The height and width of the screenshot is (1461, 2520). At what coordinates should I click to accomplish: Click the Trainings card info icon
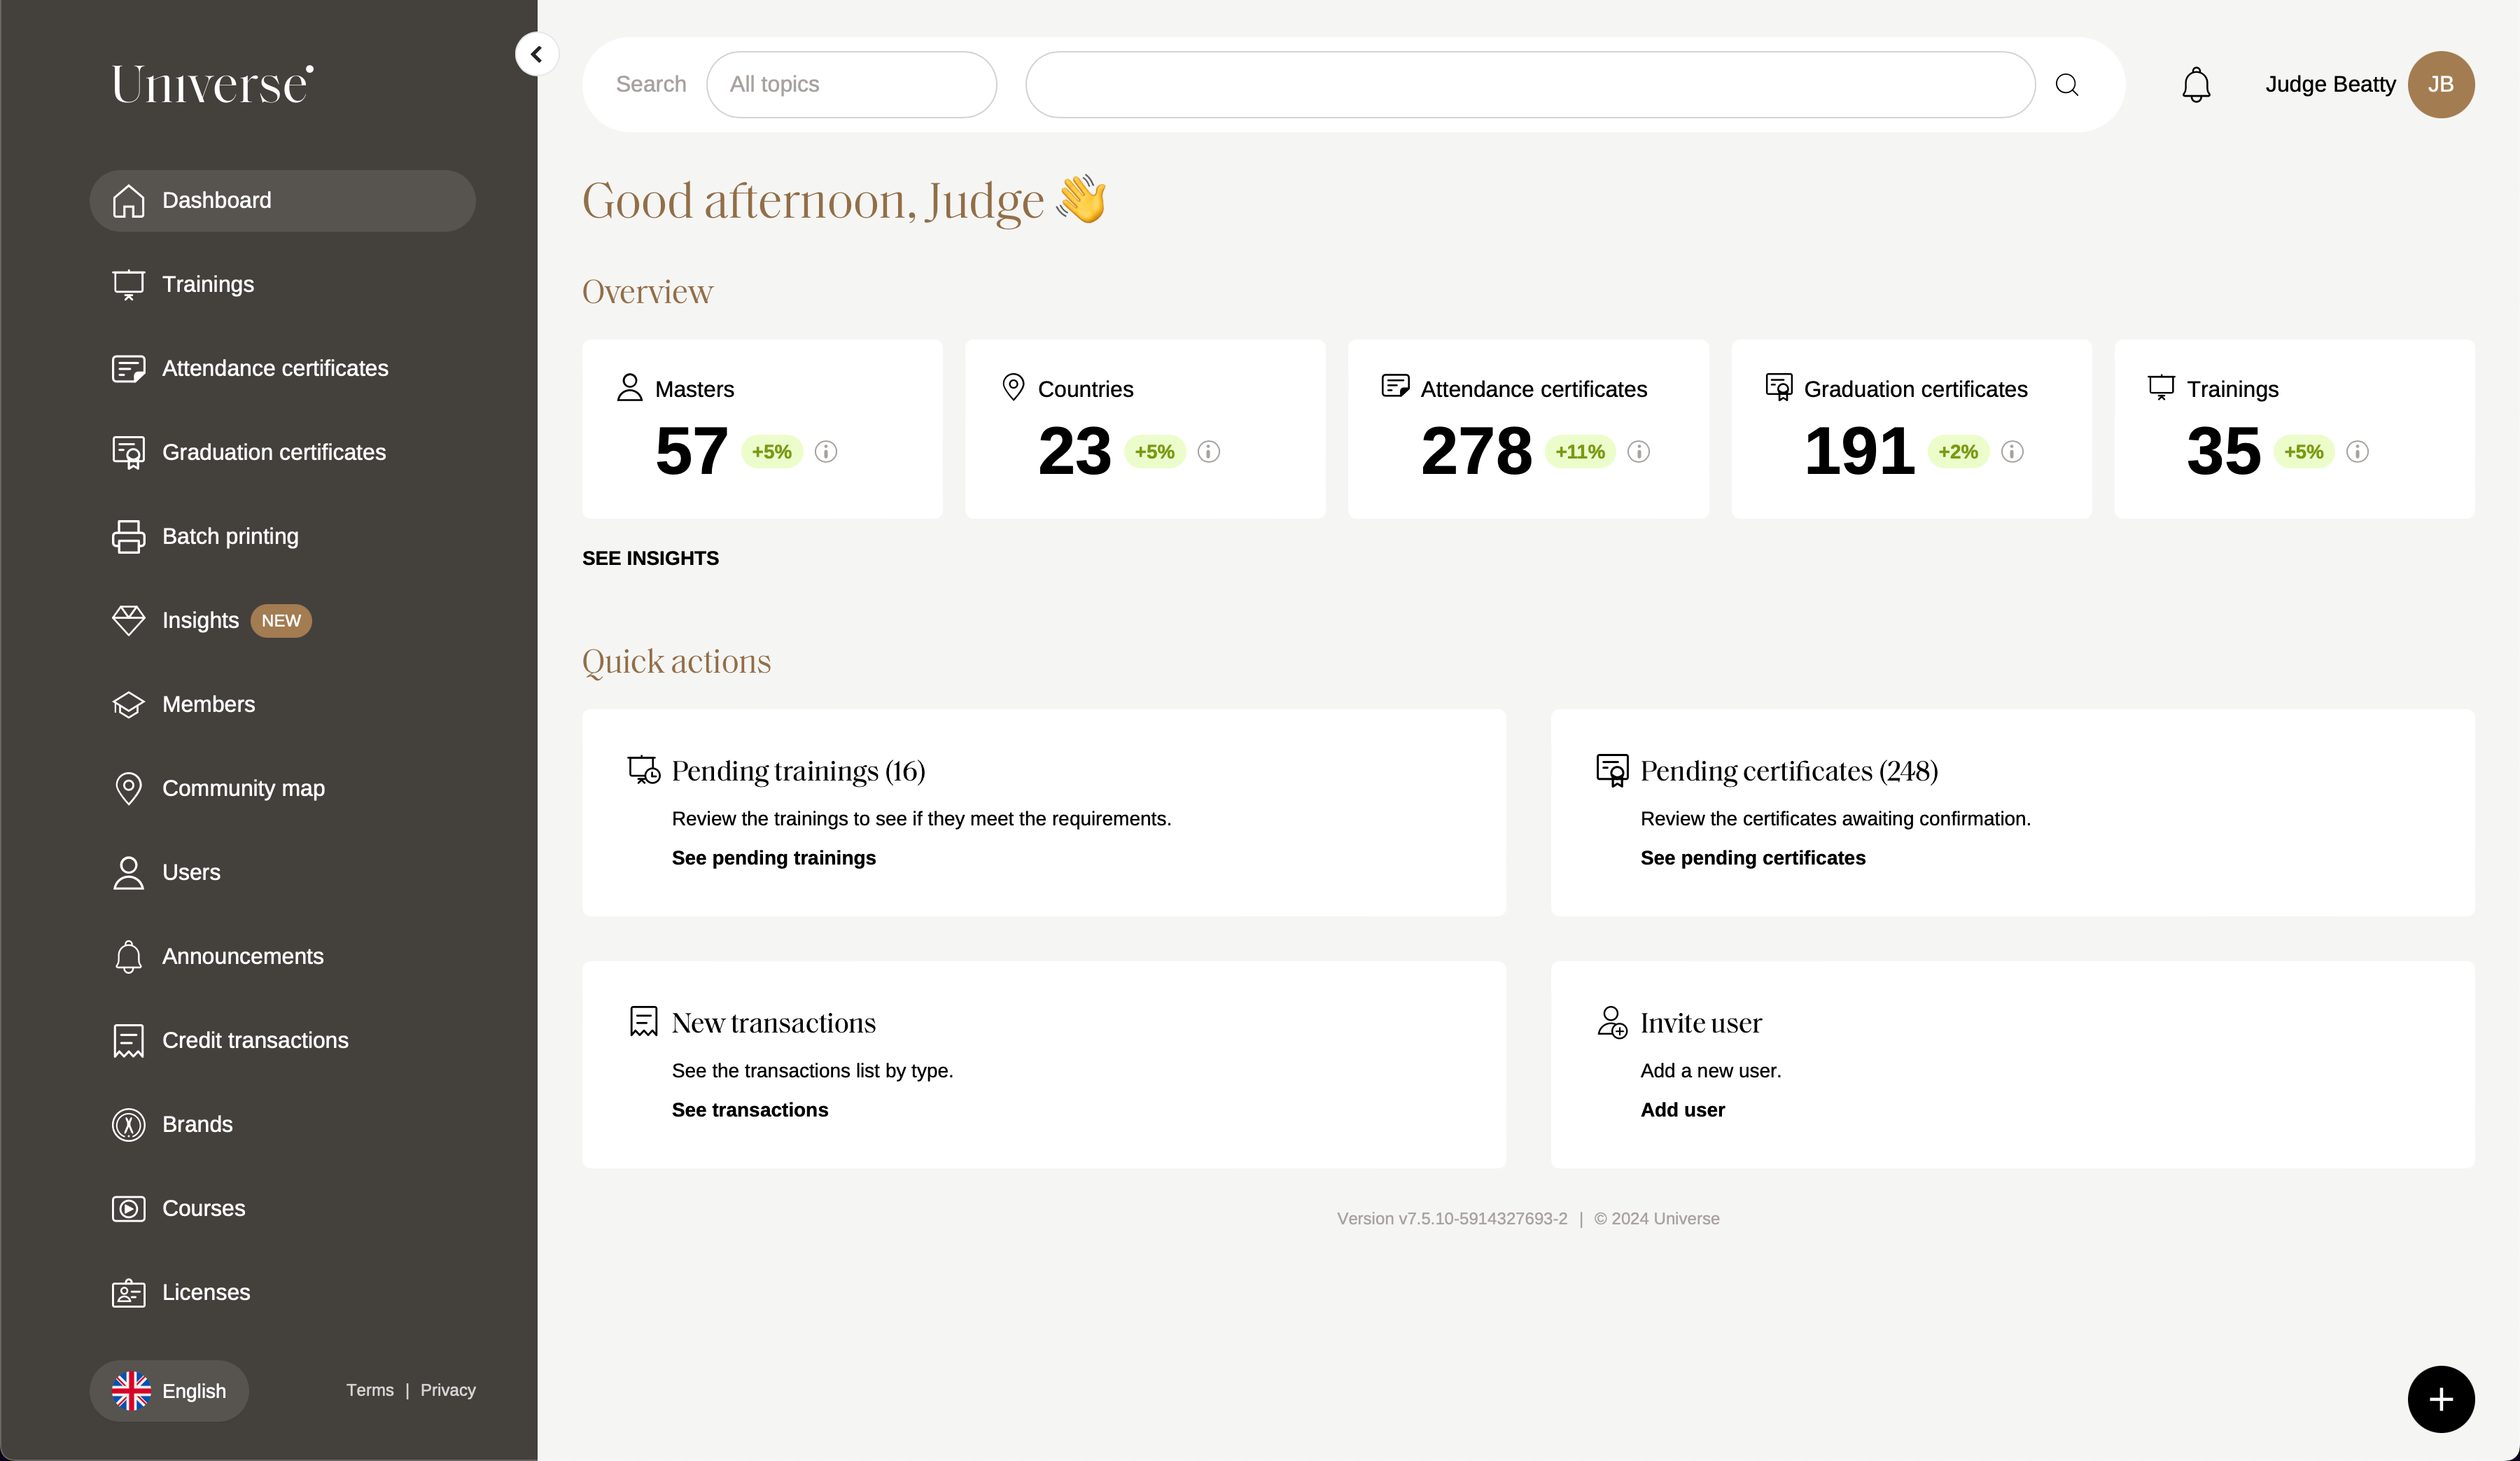pyautogui.click(x=2357, y=452)
